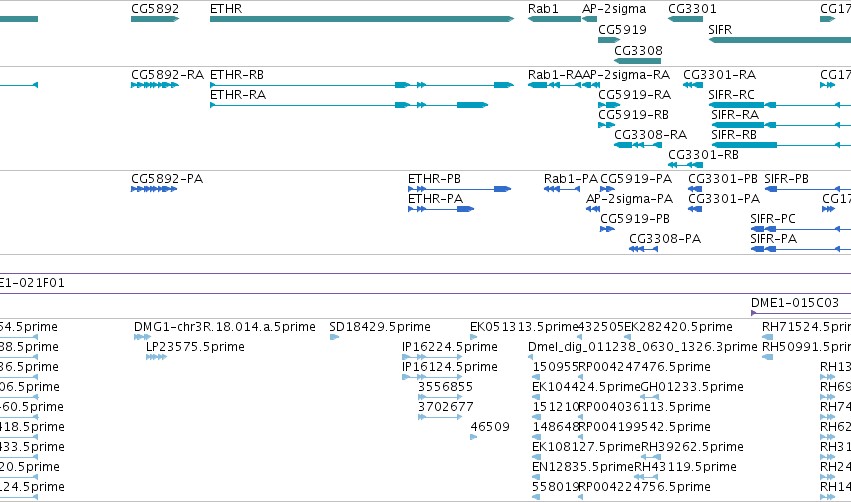Select the LP23575.5prime EST
This screenshot has height=502, width=851.
tap(156, 357)
